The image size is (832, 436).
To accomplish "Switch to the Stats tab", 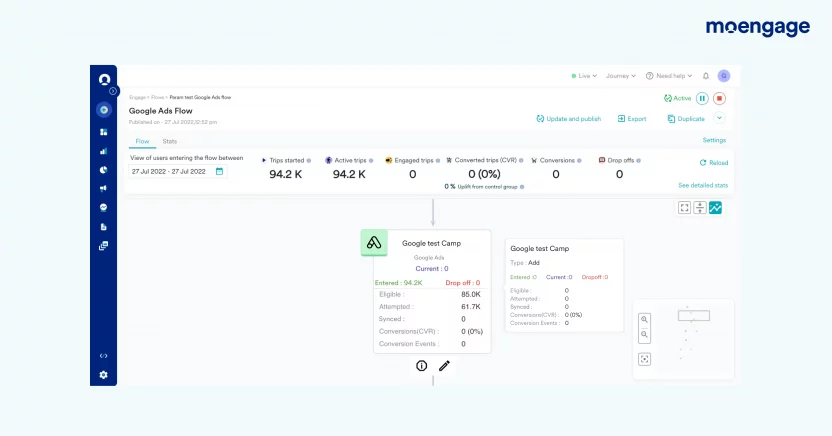I will coord(170,141).
